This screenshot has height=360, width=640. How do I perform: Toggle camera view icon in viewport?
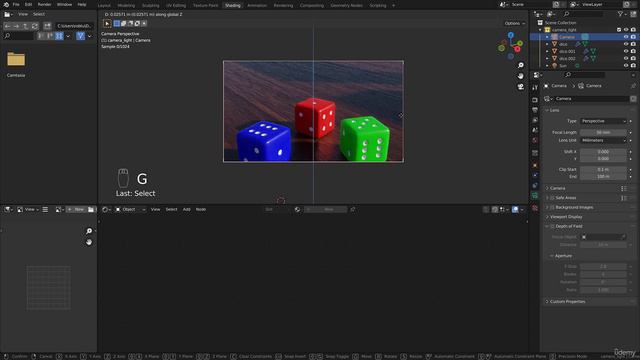[x=520, y=87]
